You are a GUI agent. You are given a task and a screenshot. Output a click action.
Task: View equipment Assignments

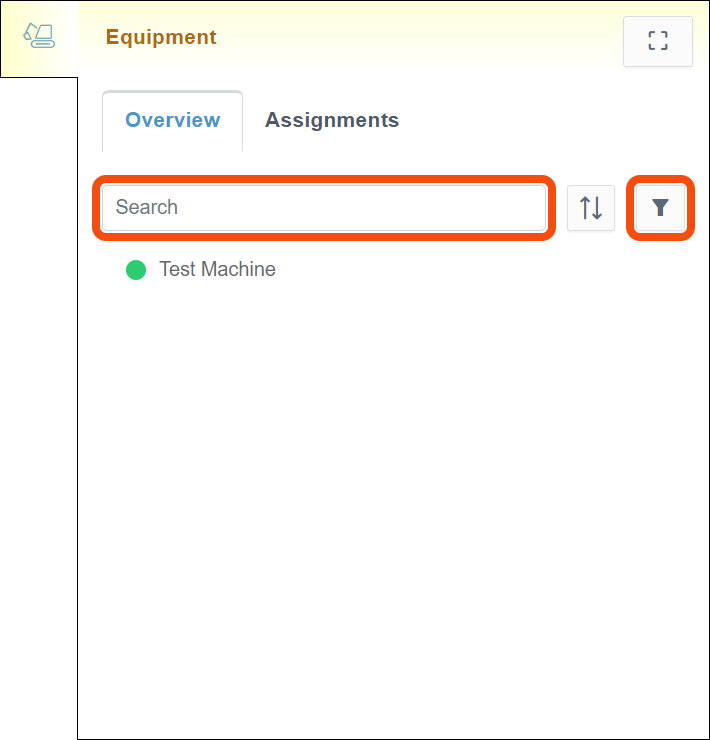click(332, 121)
